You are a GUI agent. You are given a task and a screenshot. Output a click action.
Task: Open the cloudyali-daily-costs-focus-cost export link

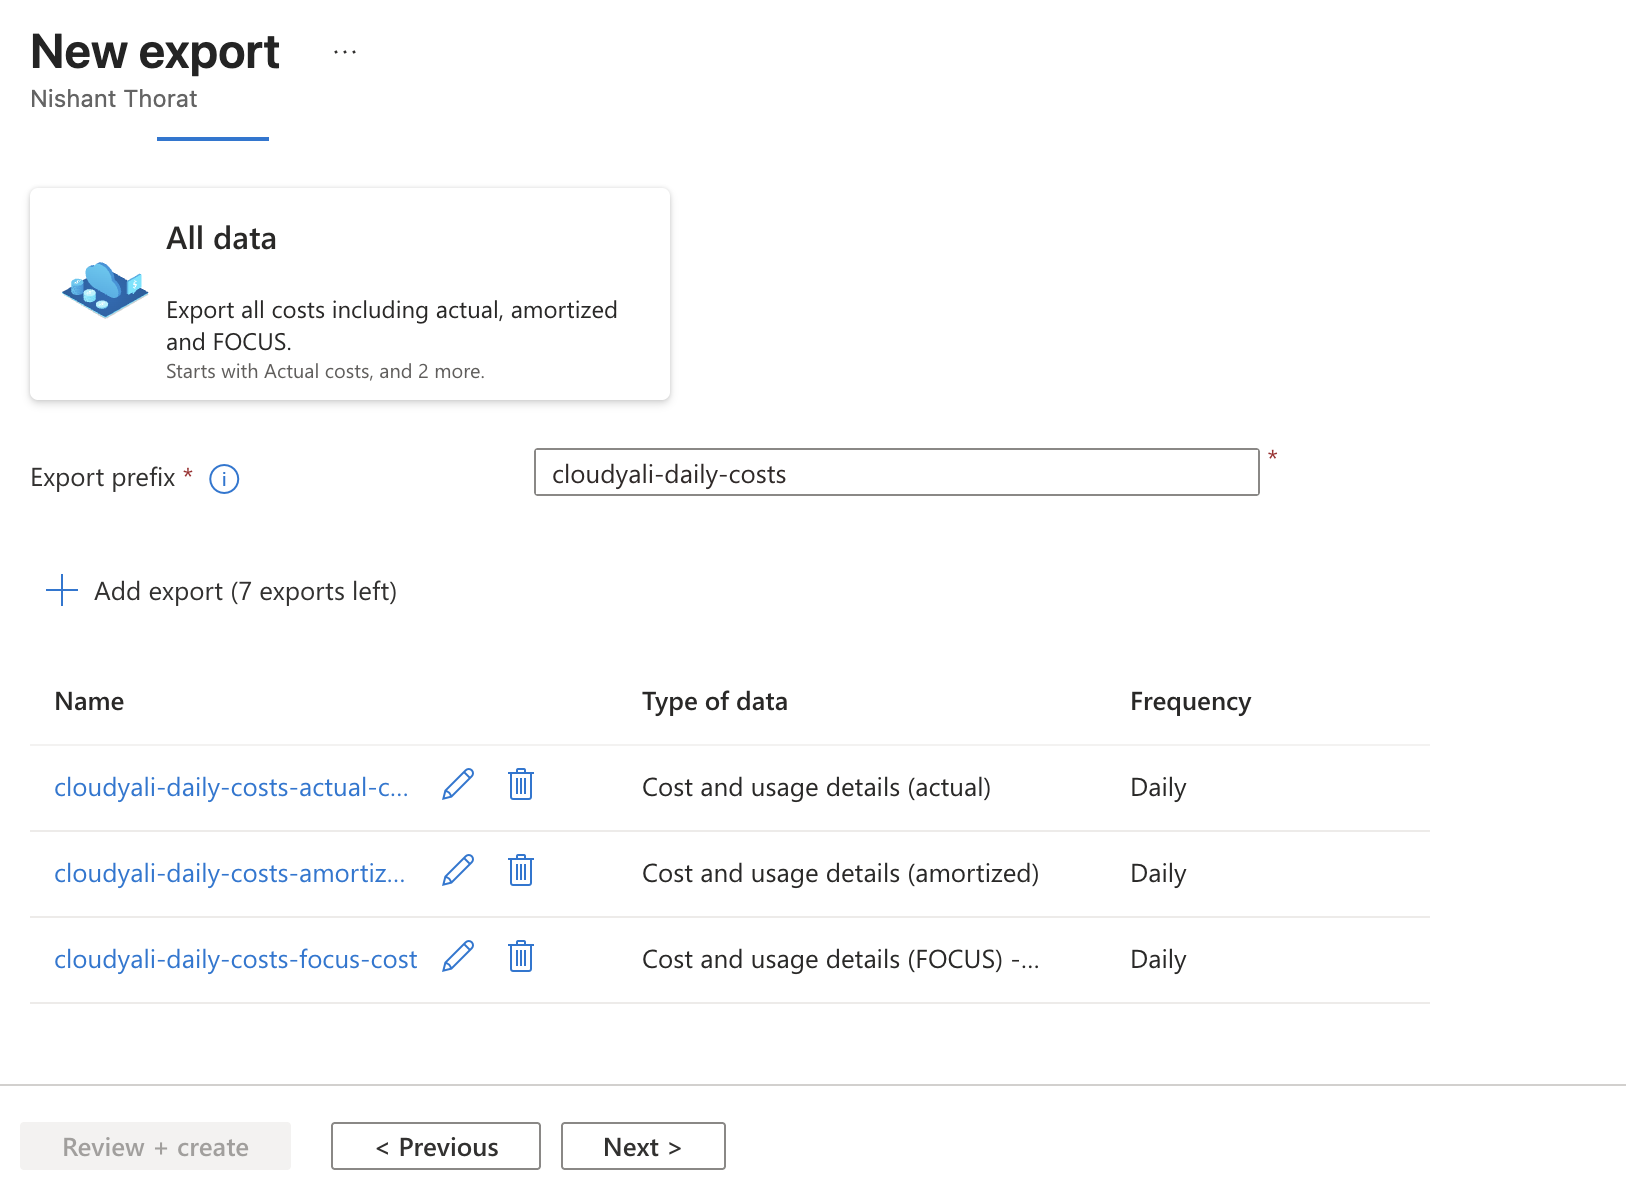coord(236,958)
